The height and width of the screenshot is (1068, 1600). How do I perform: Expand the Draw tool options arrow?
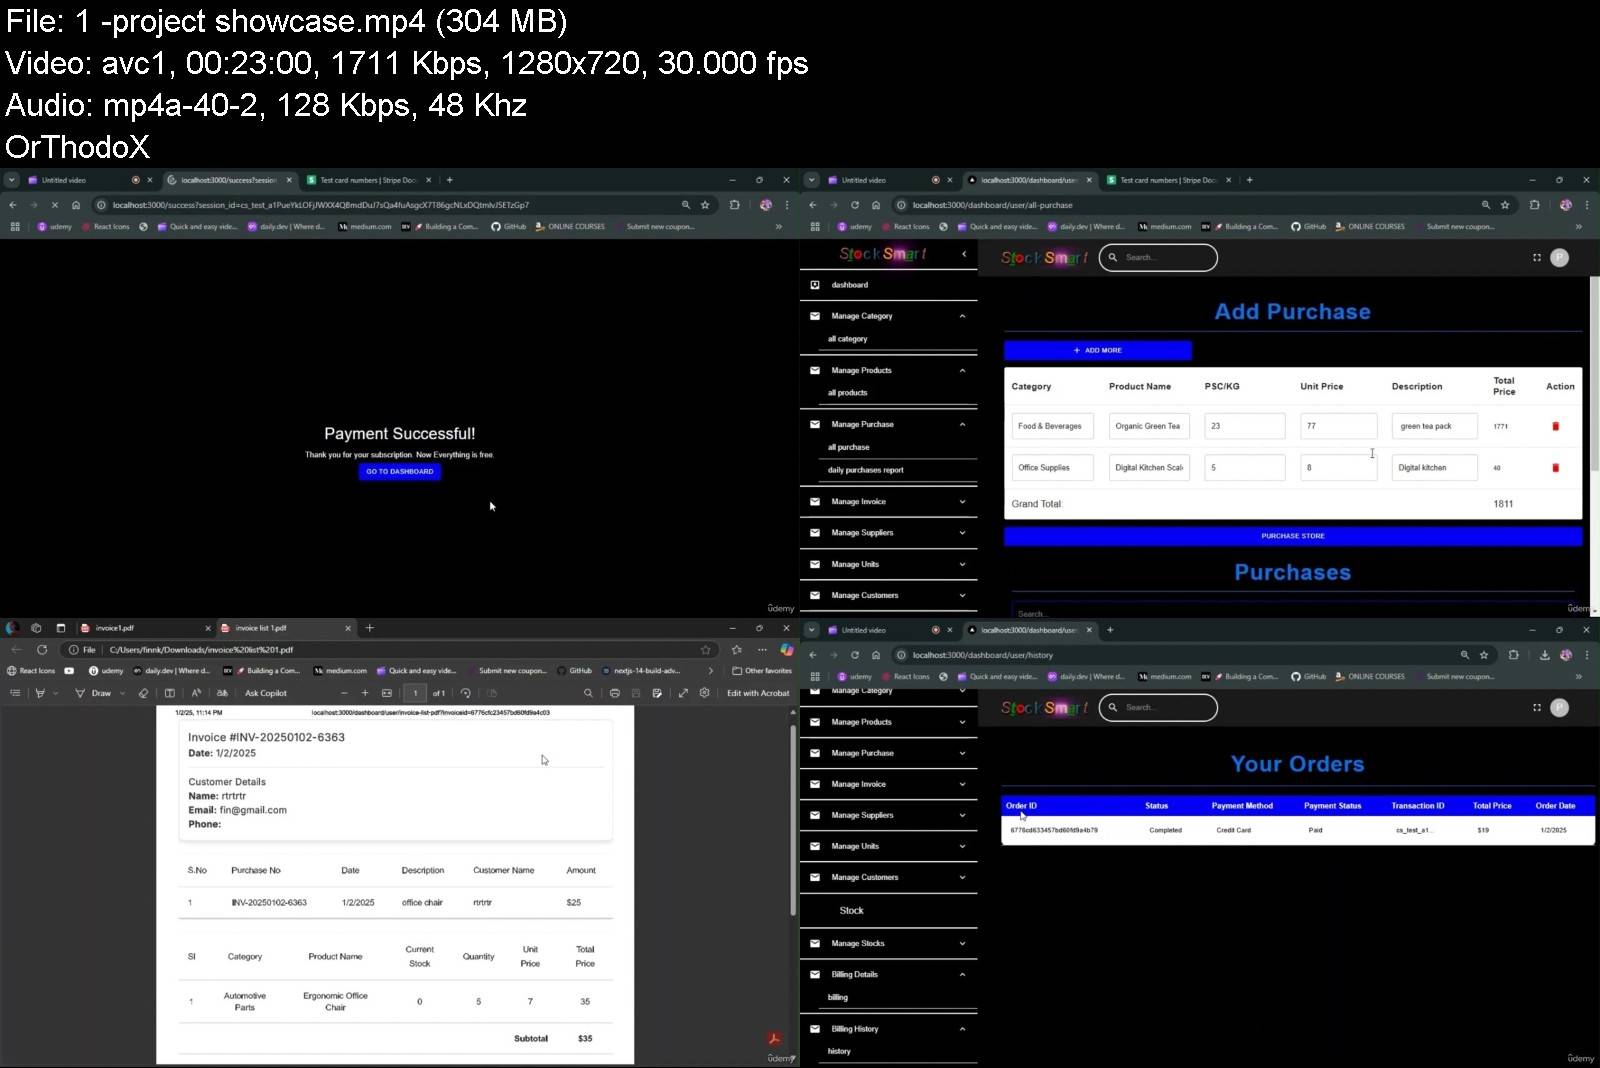click(122, 693)
